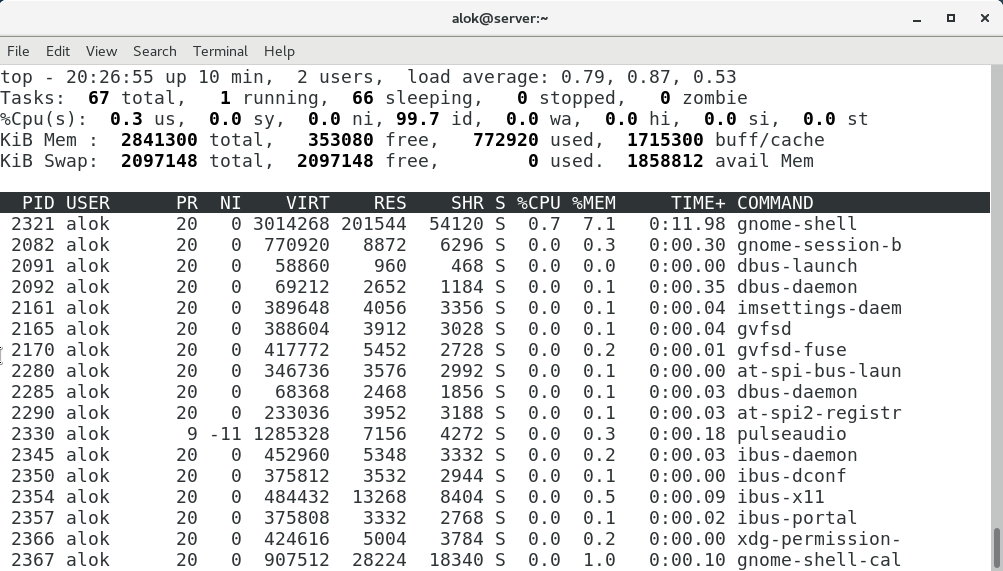Click the total memory value 2841300
The image size is (1003, 571).
[159, 140]
